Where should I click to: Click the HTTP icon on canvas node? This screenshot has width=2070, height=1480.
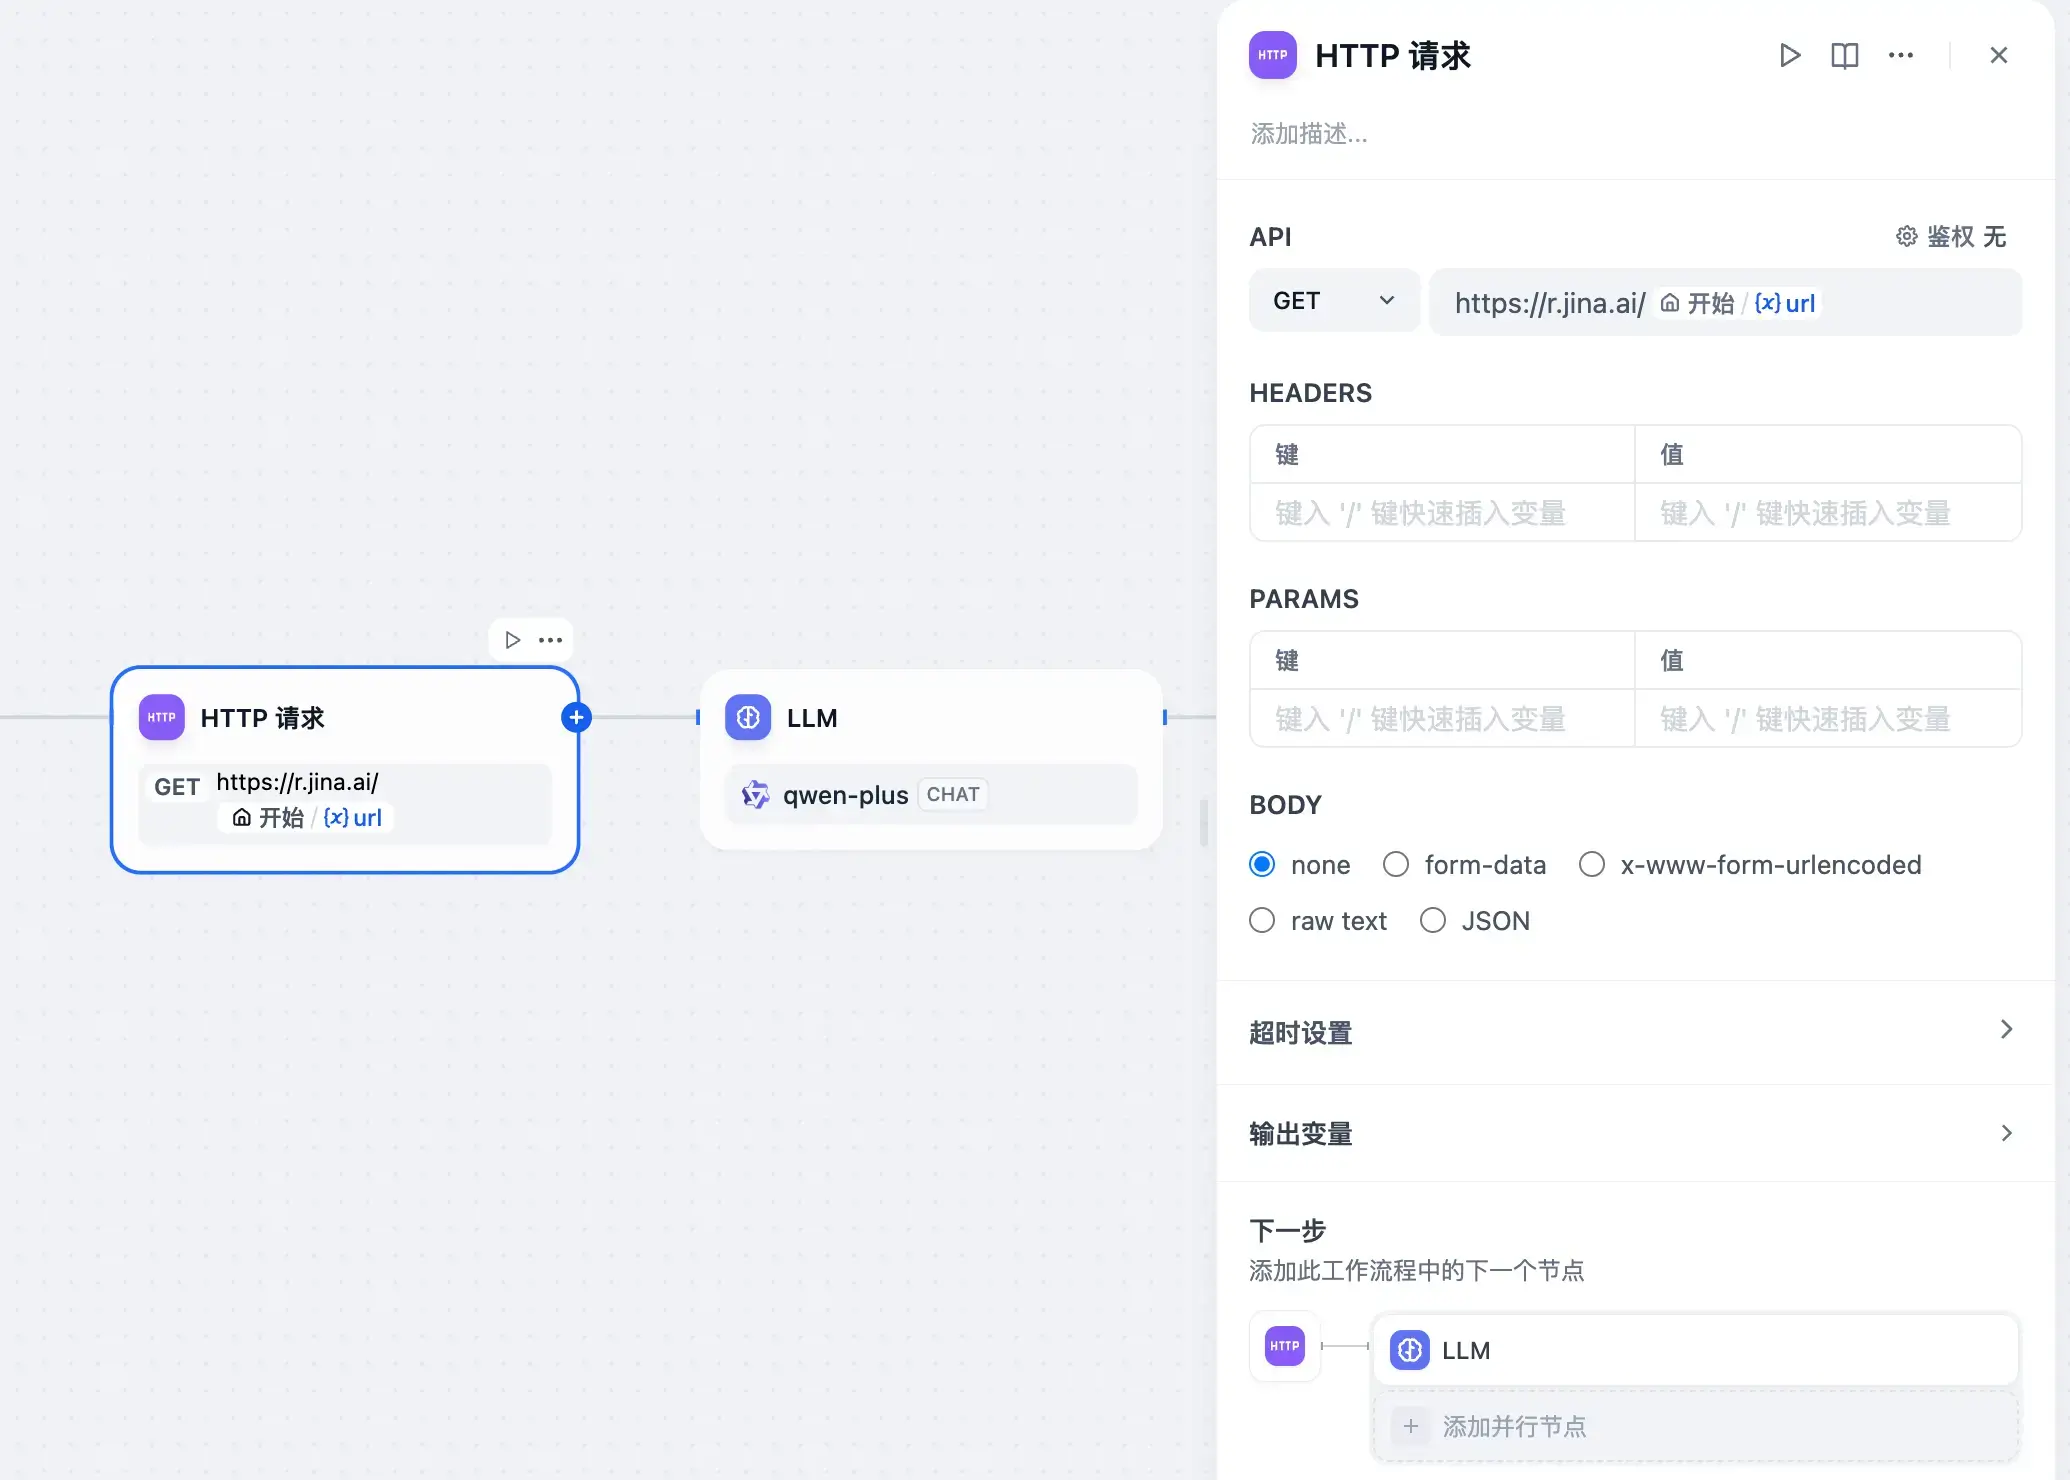(162, 717)
